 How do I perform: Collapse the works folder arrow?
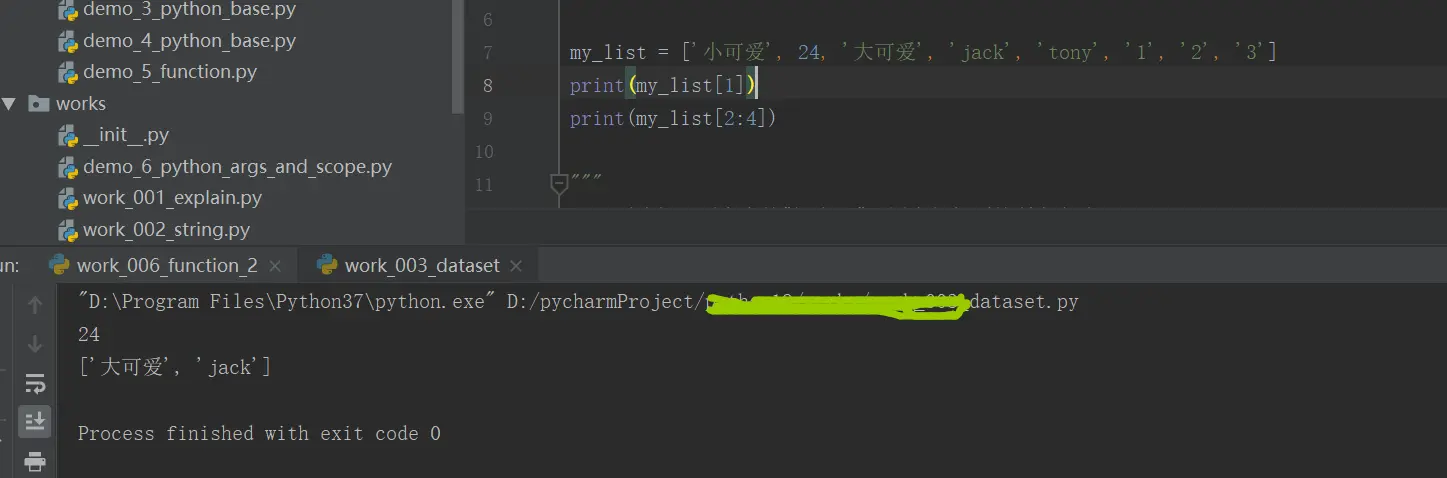[9, 103]
